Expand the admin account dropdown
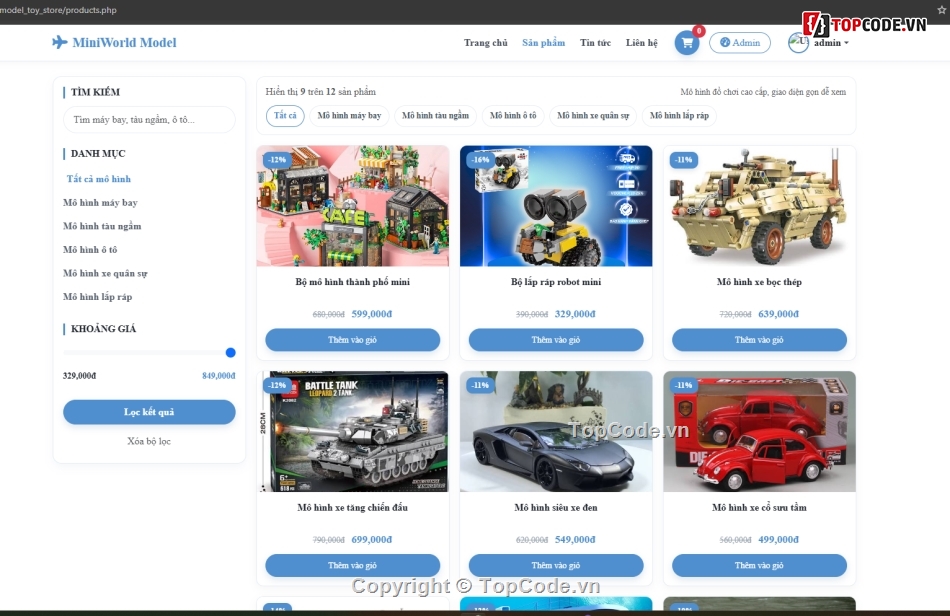Image resolution: width=950 pixels, height=616 pixels. coord(831,42)
